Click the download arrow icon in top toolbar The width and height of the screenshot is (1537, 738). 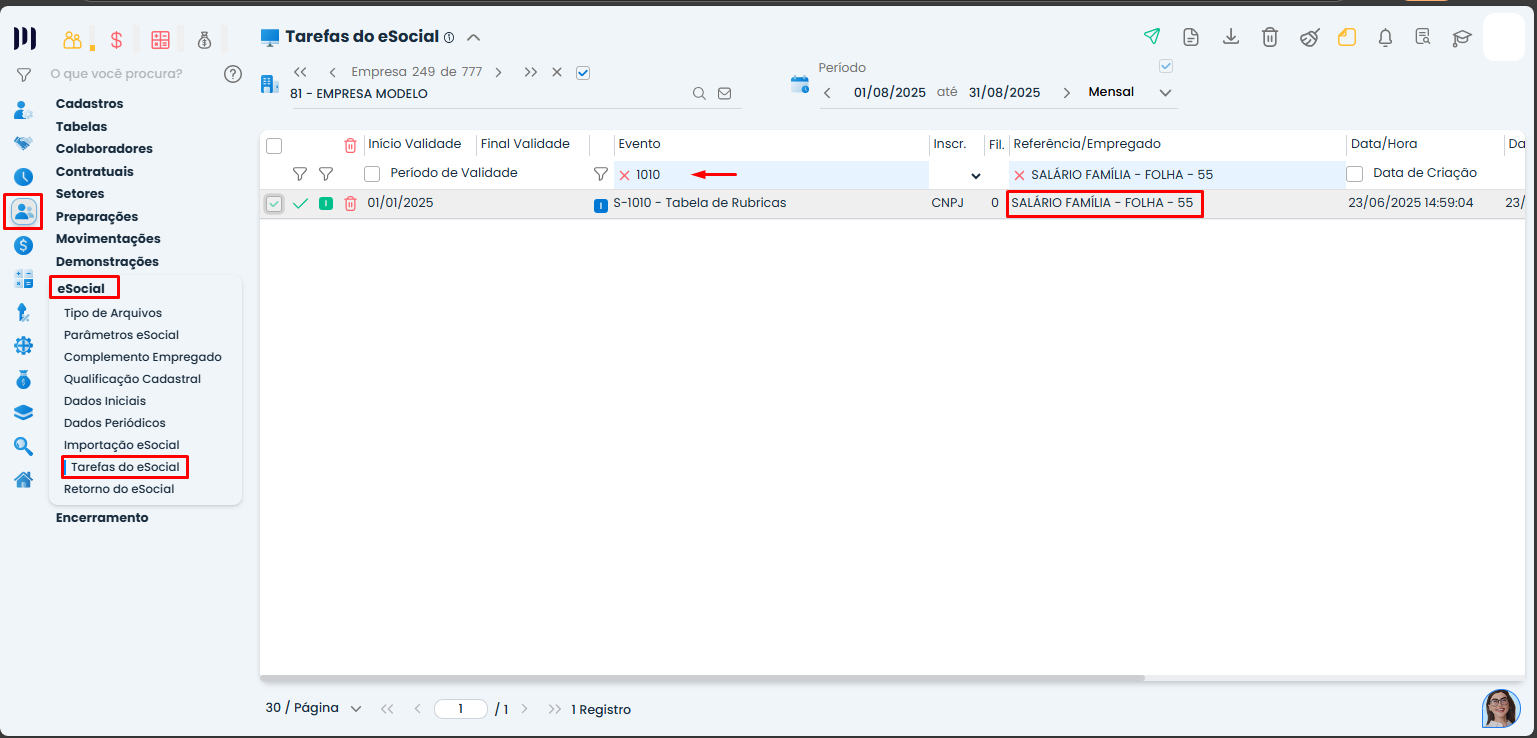point(1231,37)
